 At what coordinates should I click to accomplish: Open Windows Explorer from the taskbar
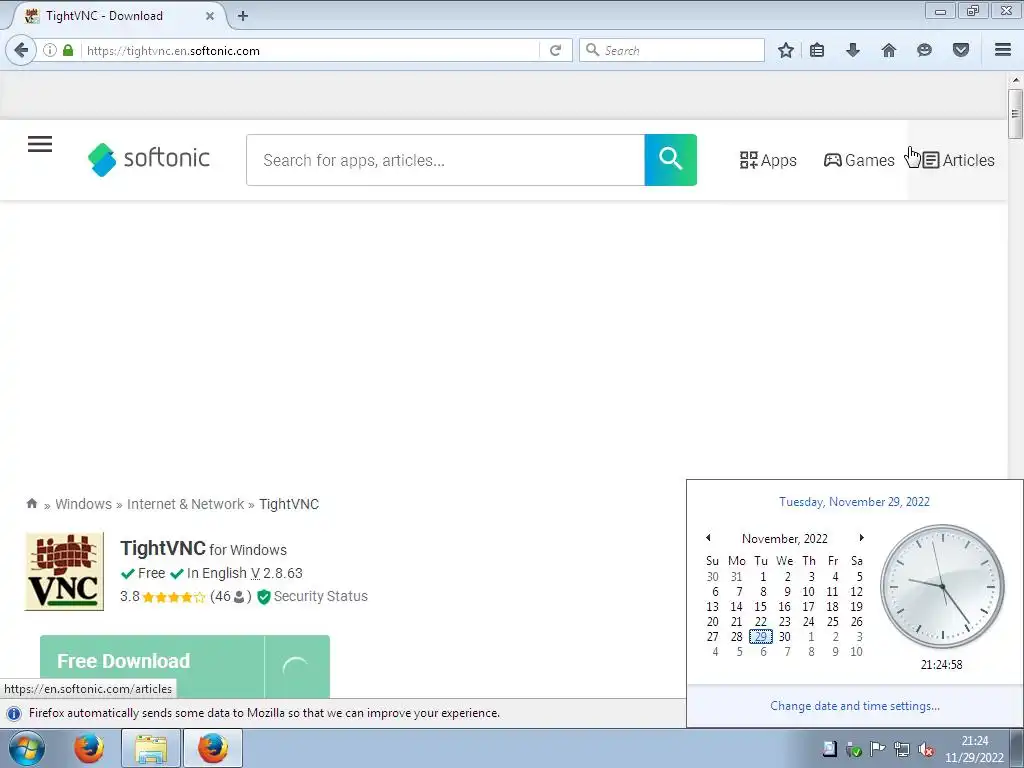(151, 748)
